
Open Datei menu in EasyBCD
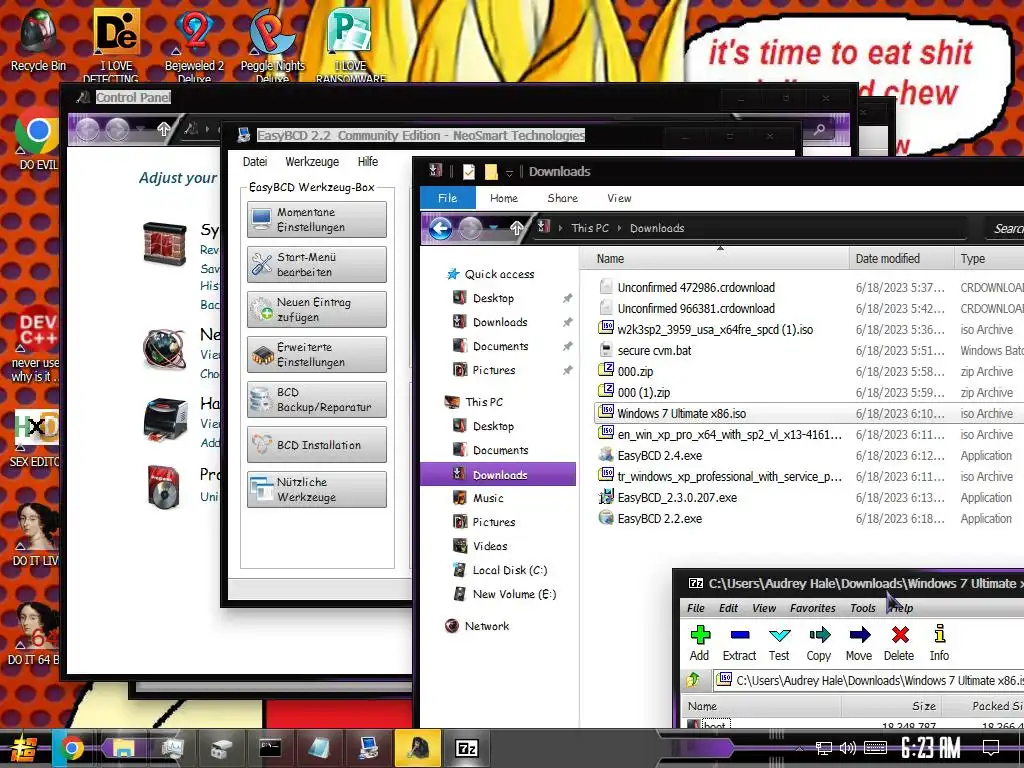pyautogui.click(x=255, y=162)
